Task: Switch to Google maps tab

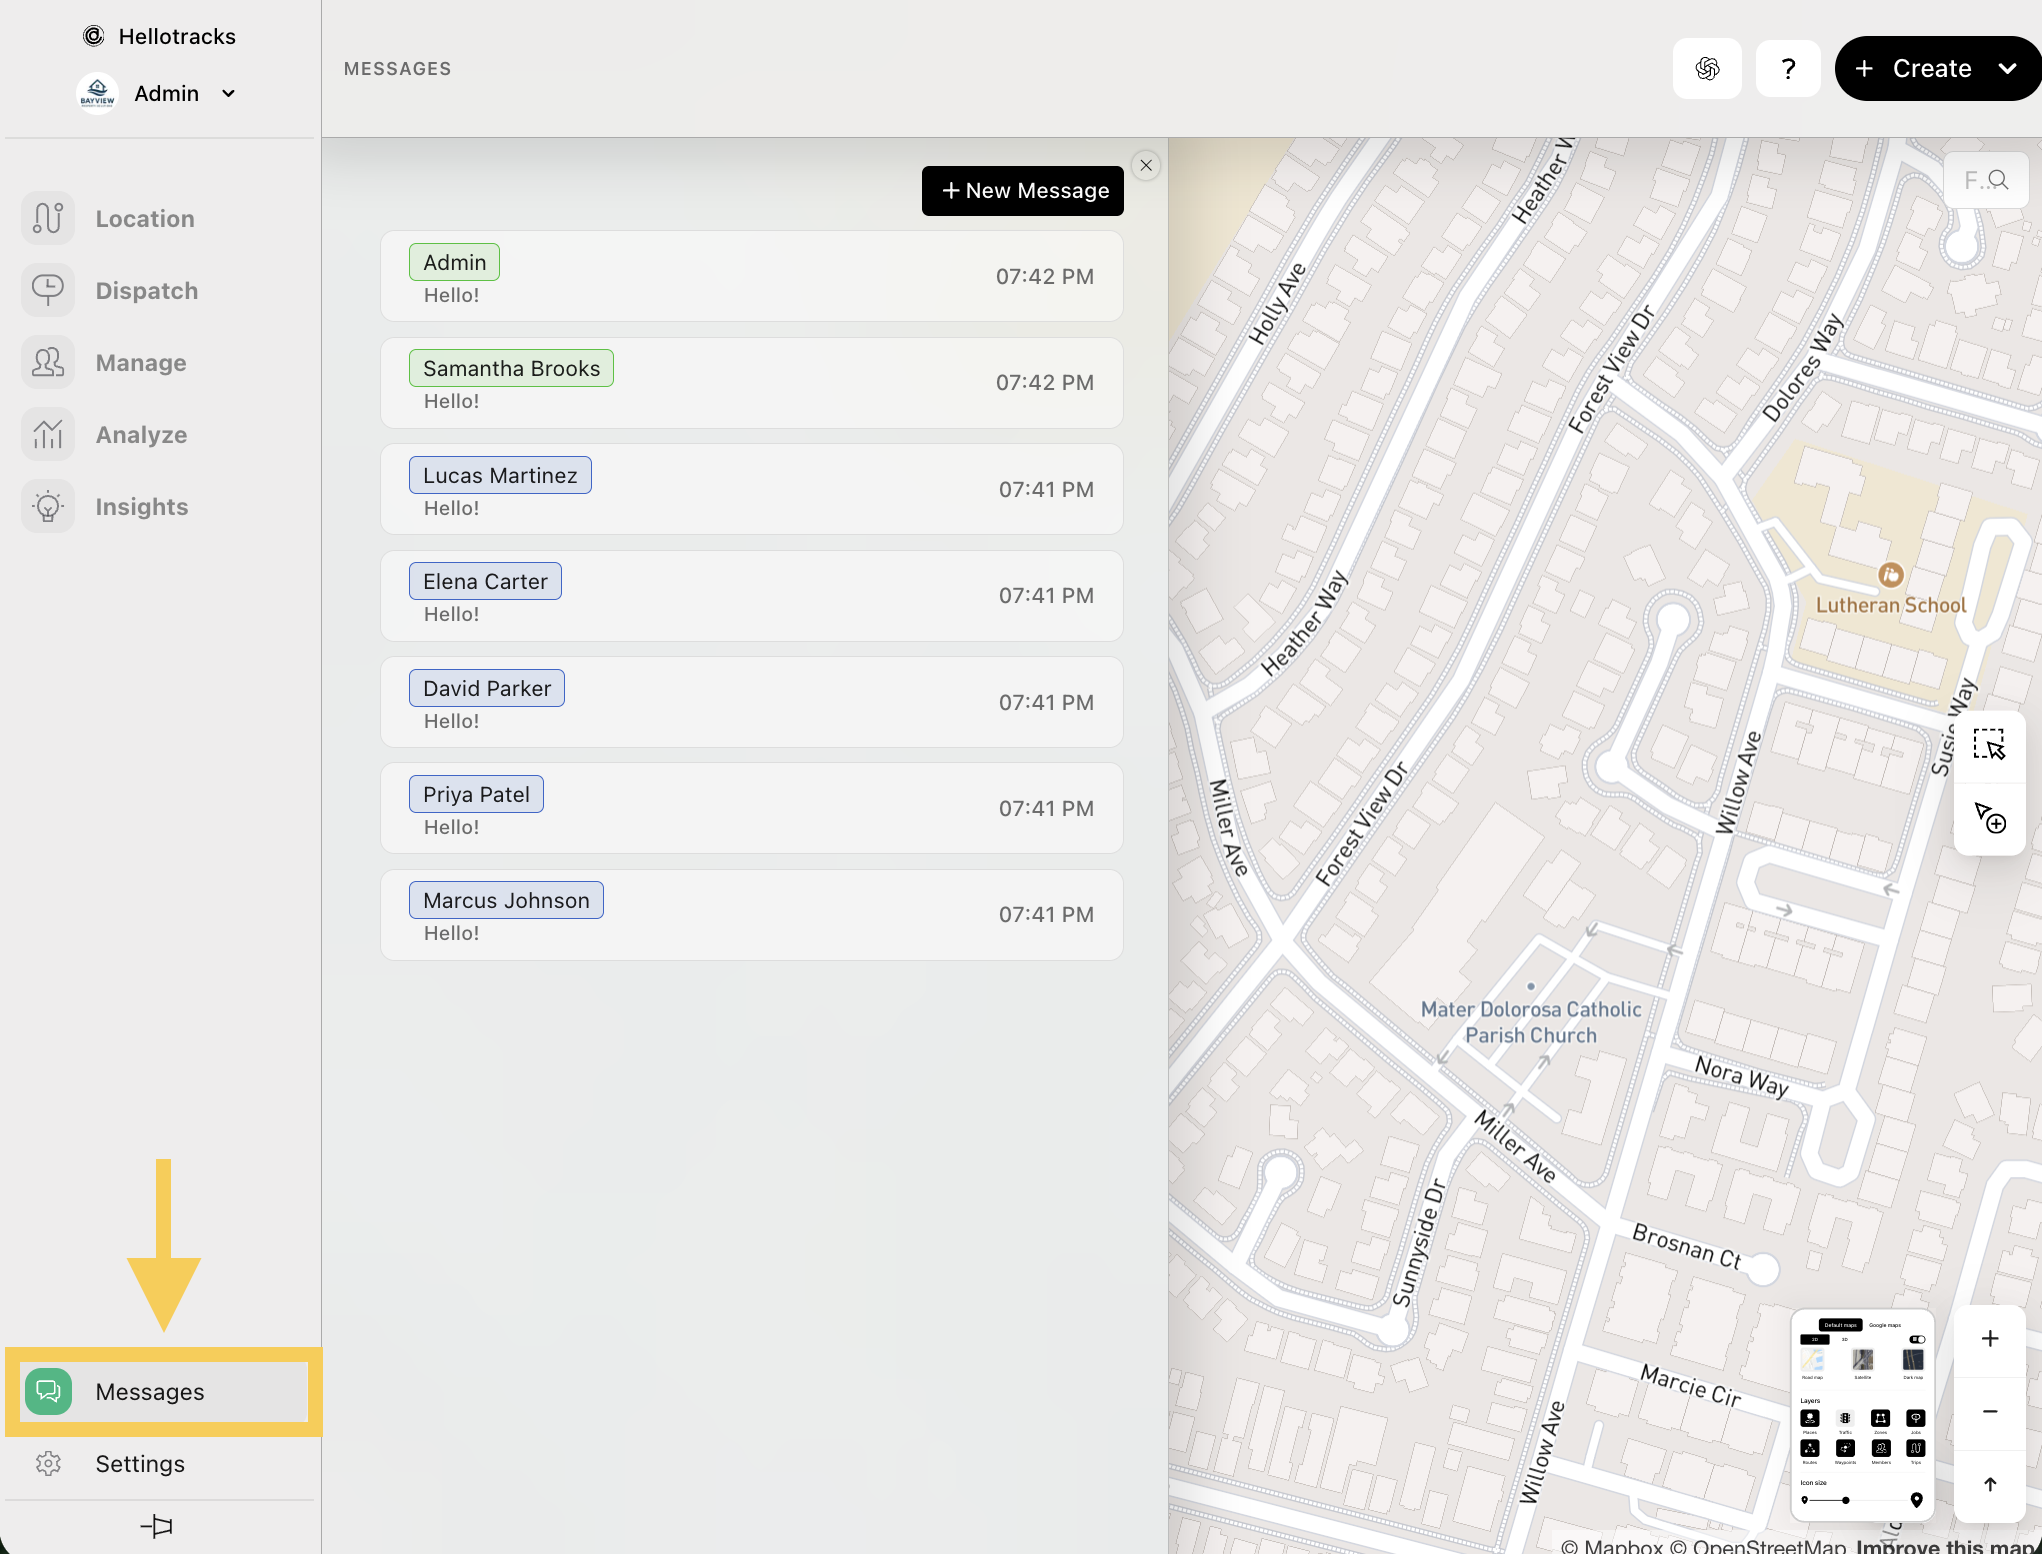Action: [x=1885, y=1325]
